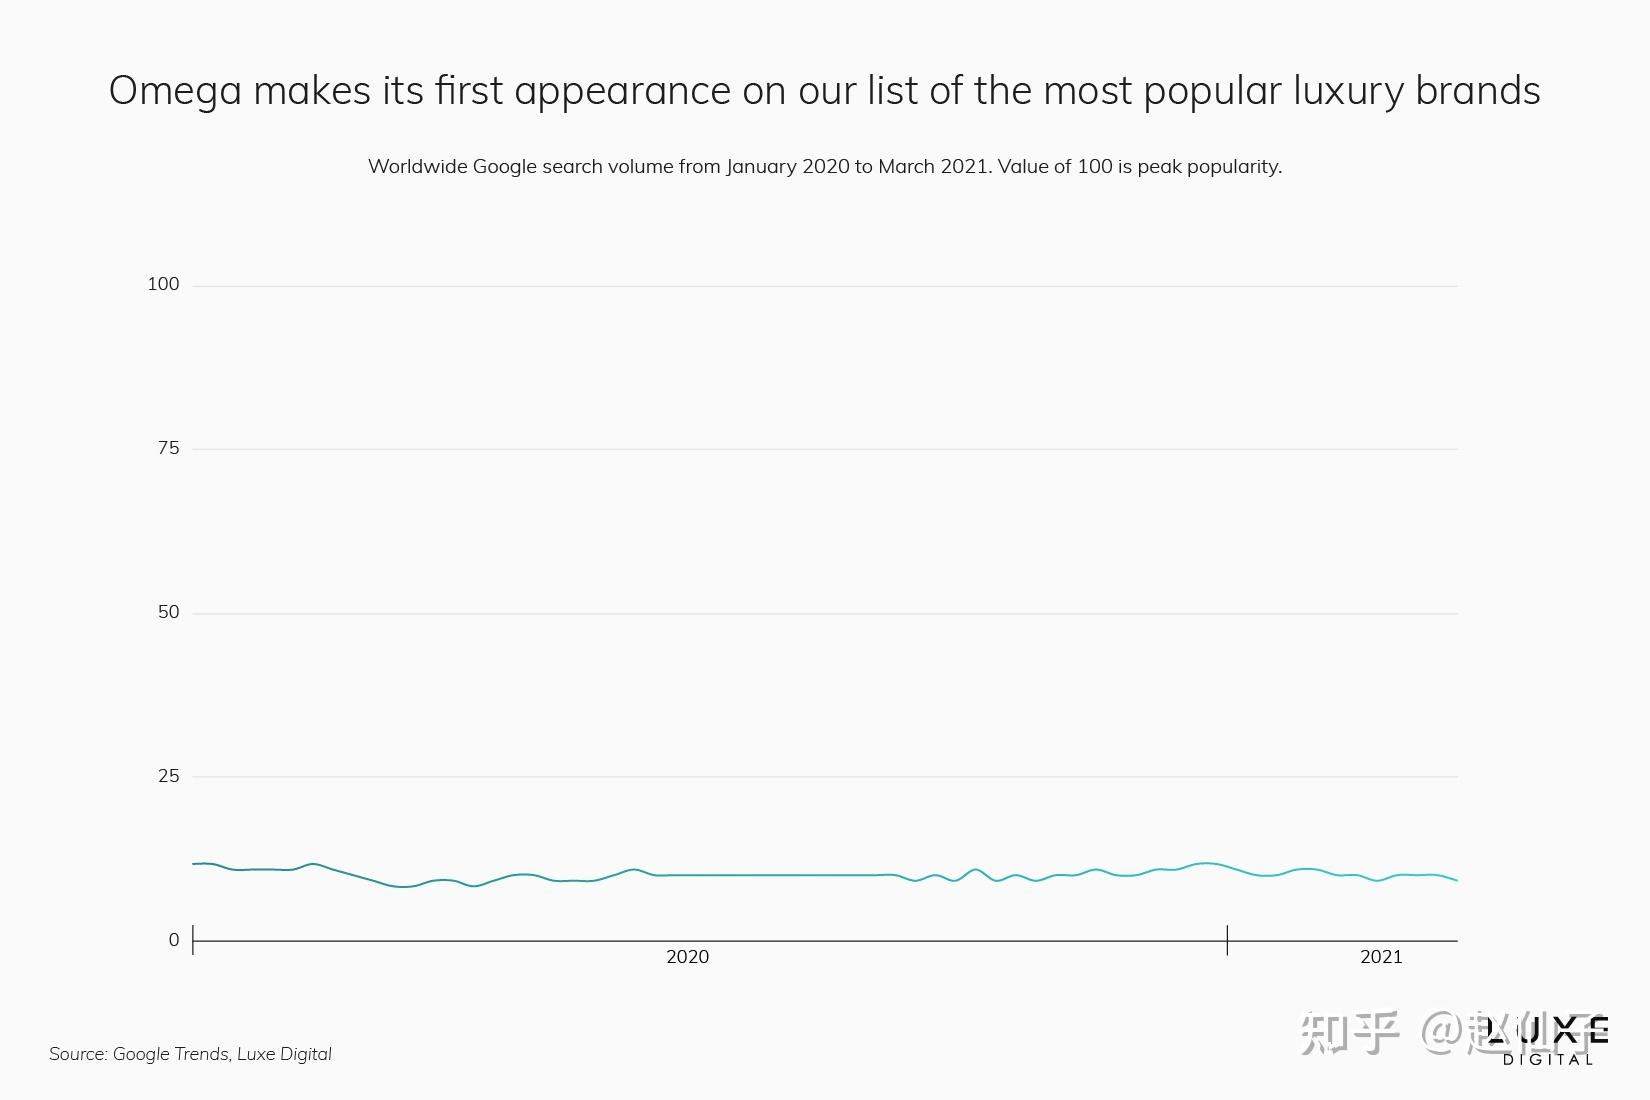The image size is (1650, 1100).
Task: Click the Source: Google Trends, Luxe Digital text
Action: click(190, 1054)
